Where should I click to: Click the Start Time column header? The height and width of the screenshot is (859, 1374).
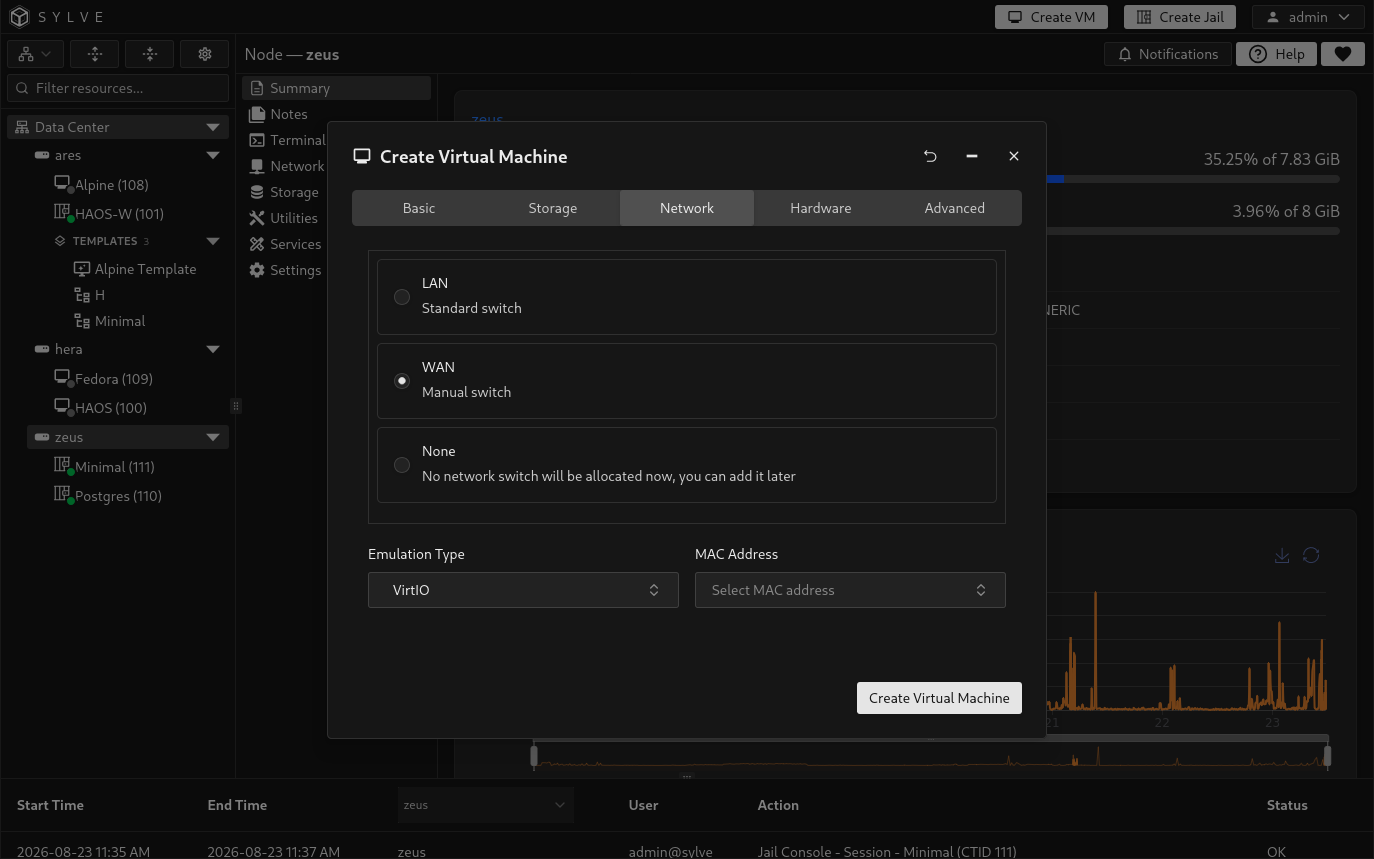pyautogui.click(x=50, y=805)
